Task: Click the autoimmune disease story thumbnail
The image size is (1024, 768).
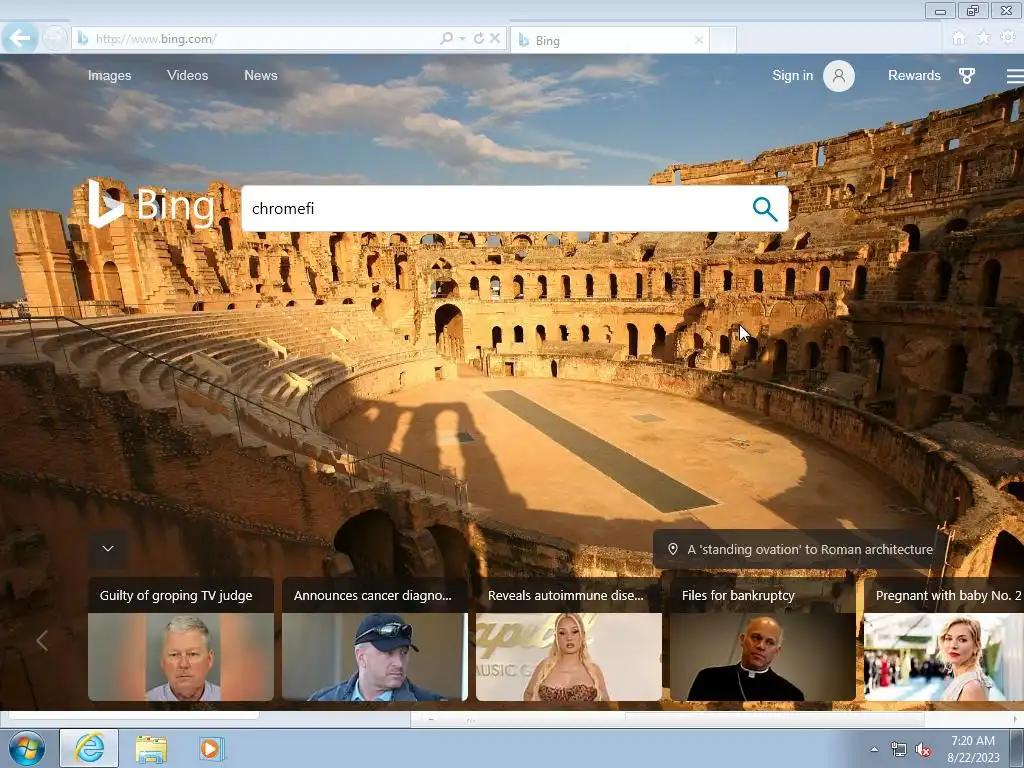Action: (x=569, y=656)
